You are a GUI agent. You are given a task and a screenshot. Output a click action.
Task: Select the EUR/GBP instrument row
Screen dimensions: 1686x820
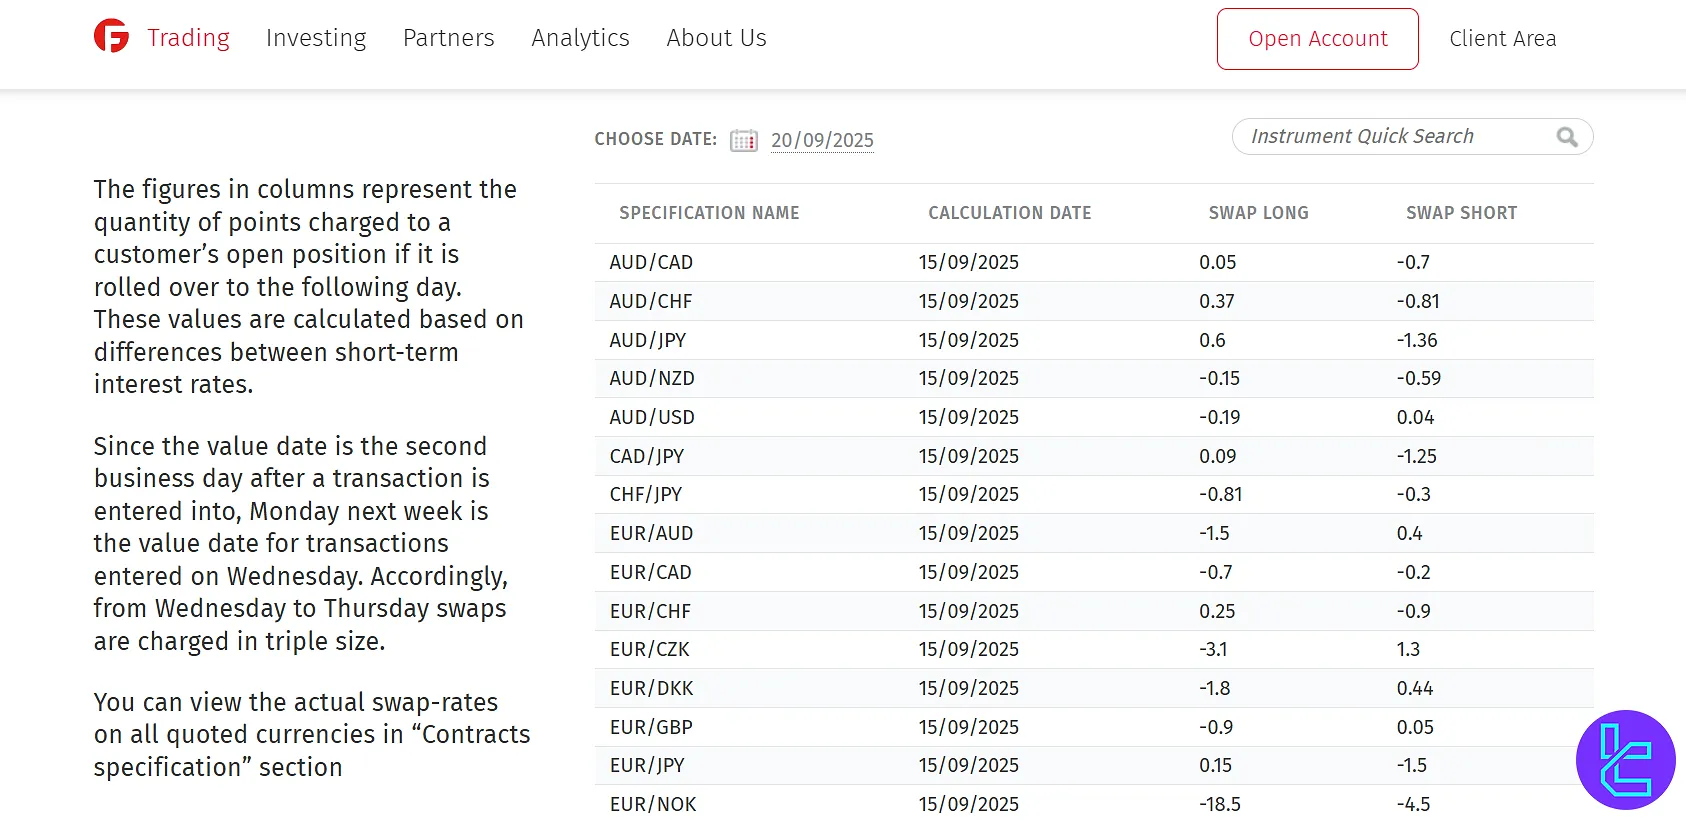pyautogui.click(x=651, y=727)
